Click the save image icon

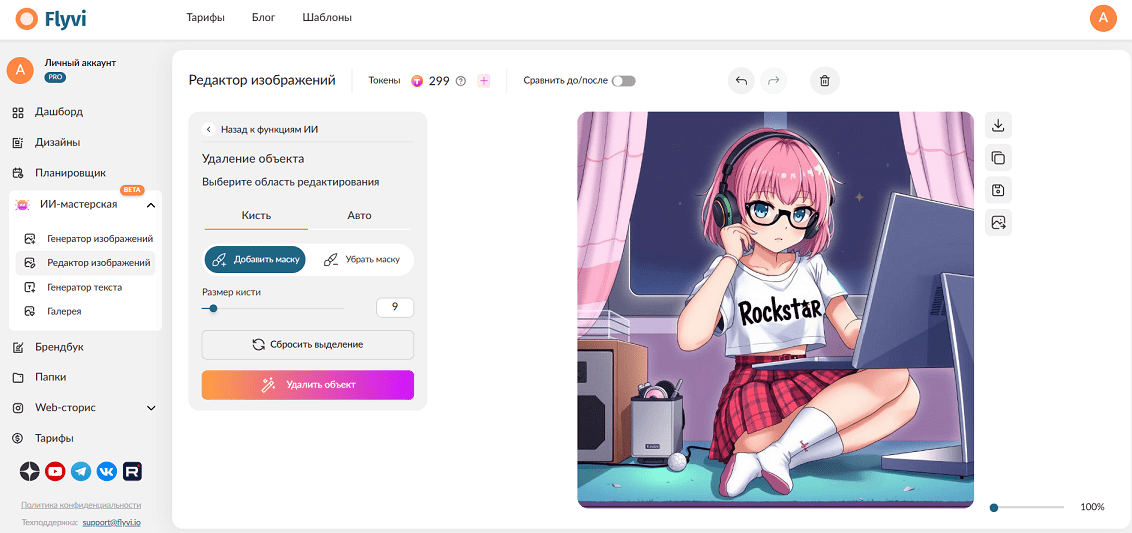pos(998,190)
